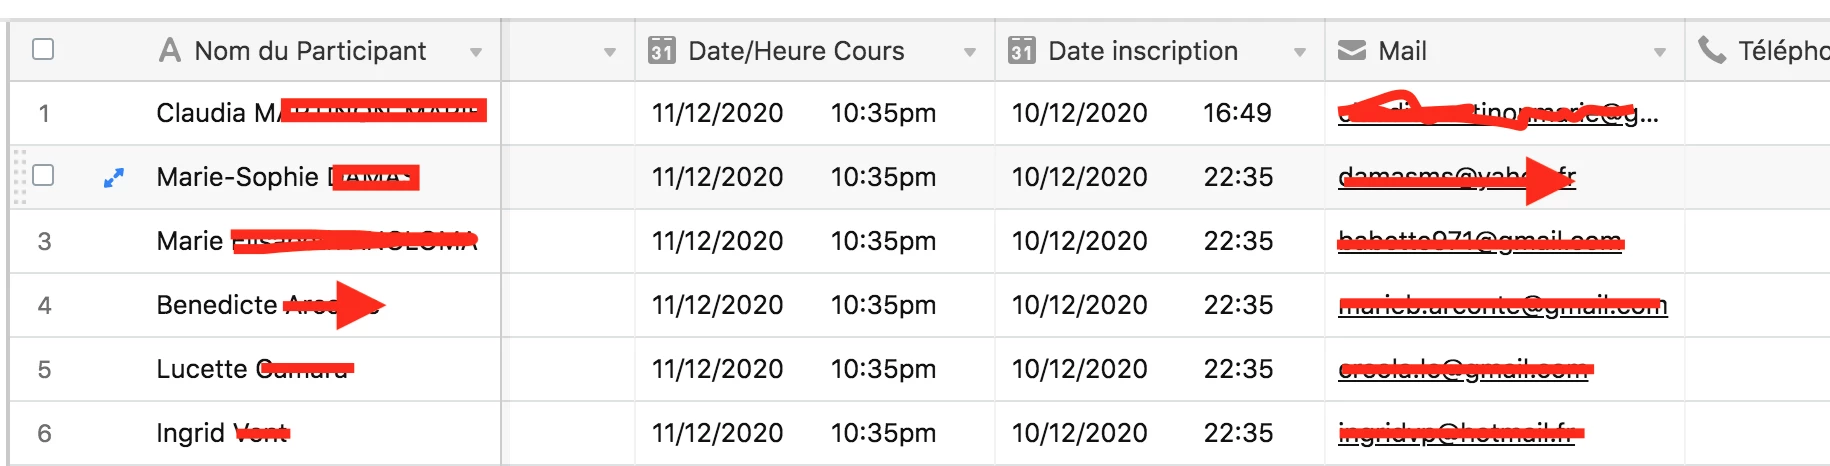Viewport: 1830px width, 466px height.
Task: Open the email link in row 6
Action: [1456, 433]
